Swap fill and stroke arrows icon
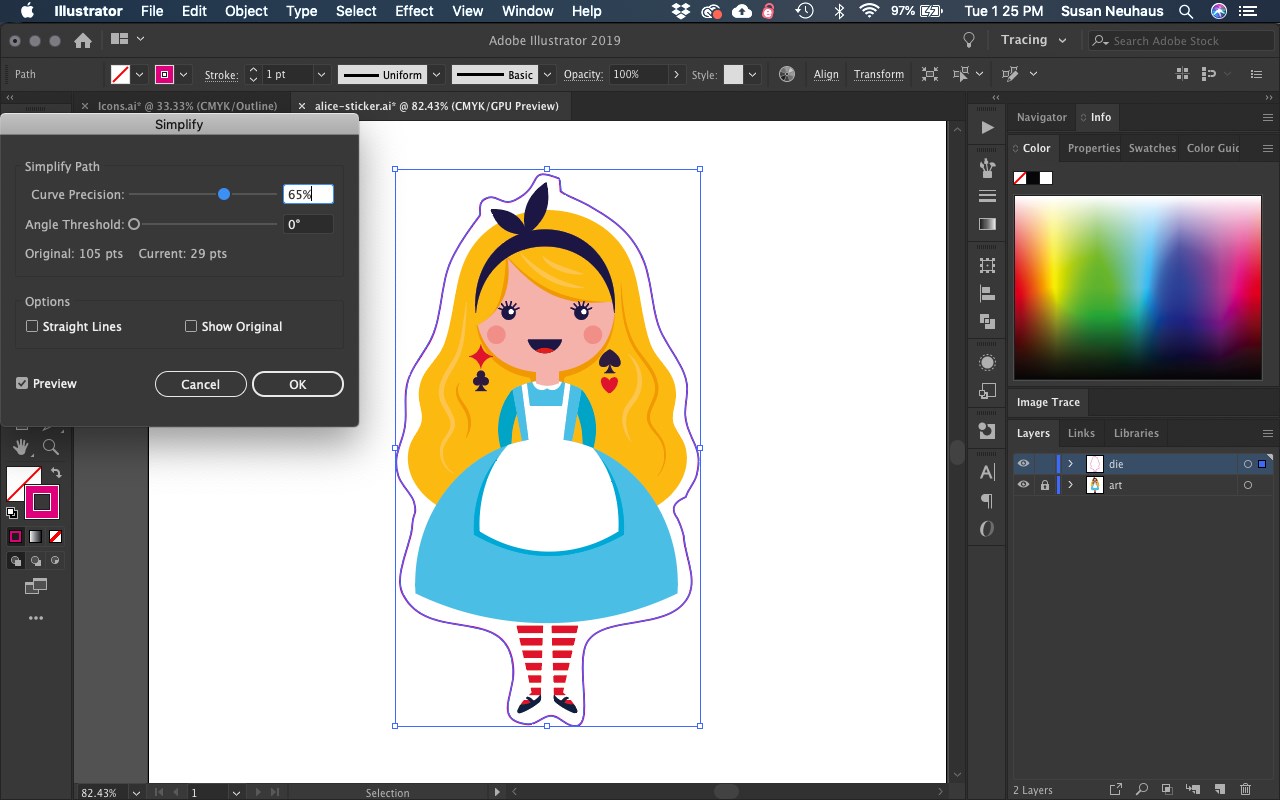 (56, 473)
